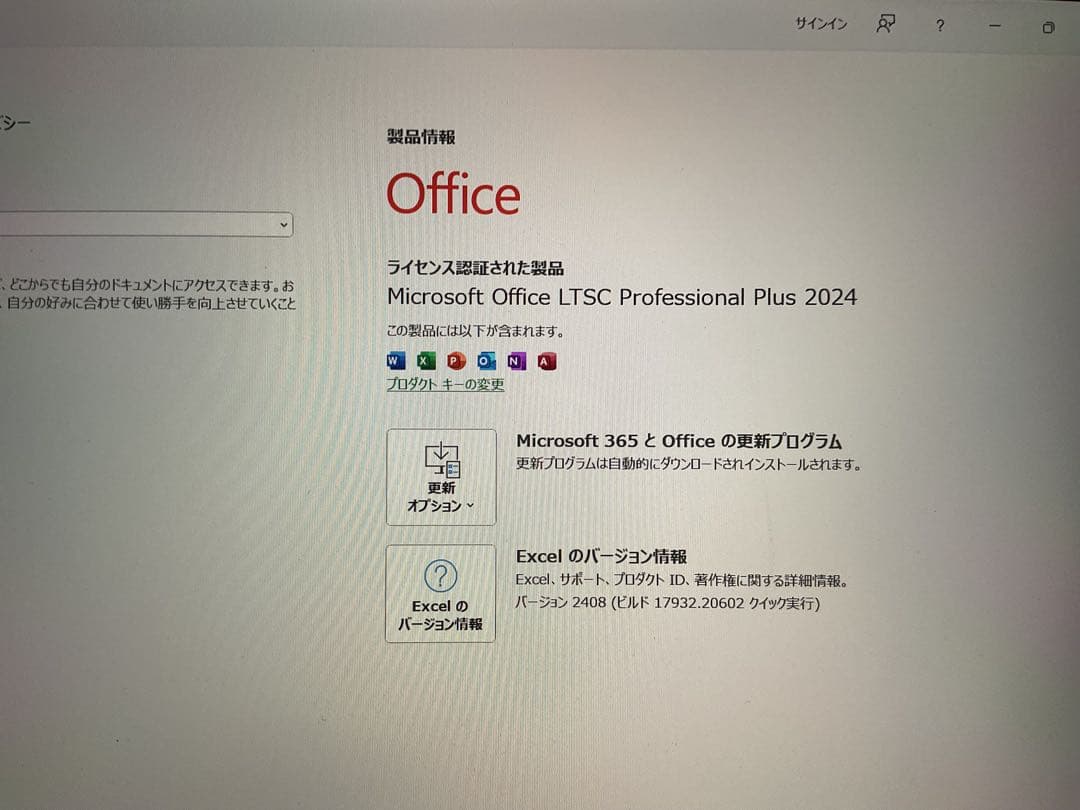Image resolution: width=1080 pixels, height=810 pixels.
Task: Select the OneNote icon in the product list
Action: tap(516, 361)
